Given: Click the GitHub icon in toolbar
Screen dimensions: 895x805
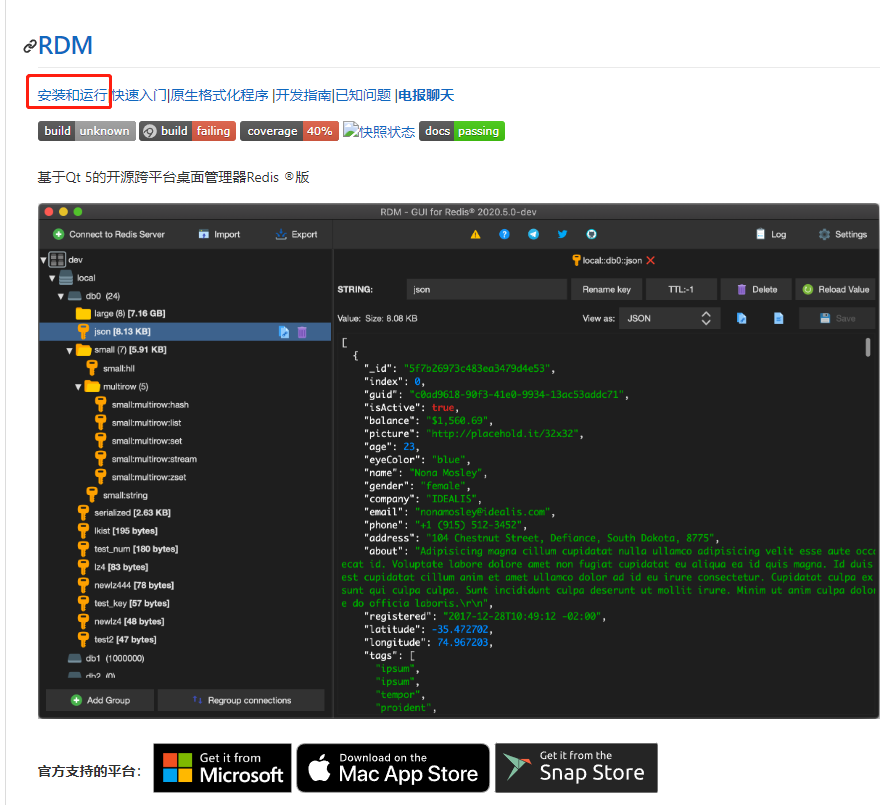Looking at the screenshot, I should [x=591, y=234].
